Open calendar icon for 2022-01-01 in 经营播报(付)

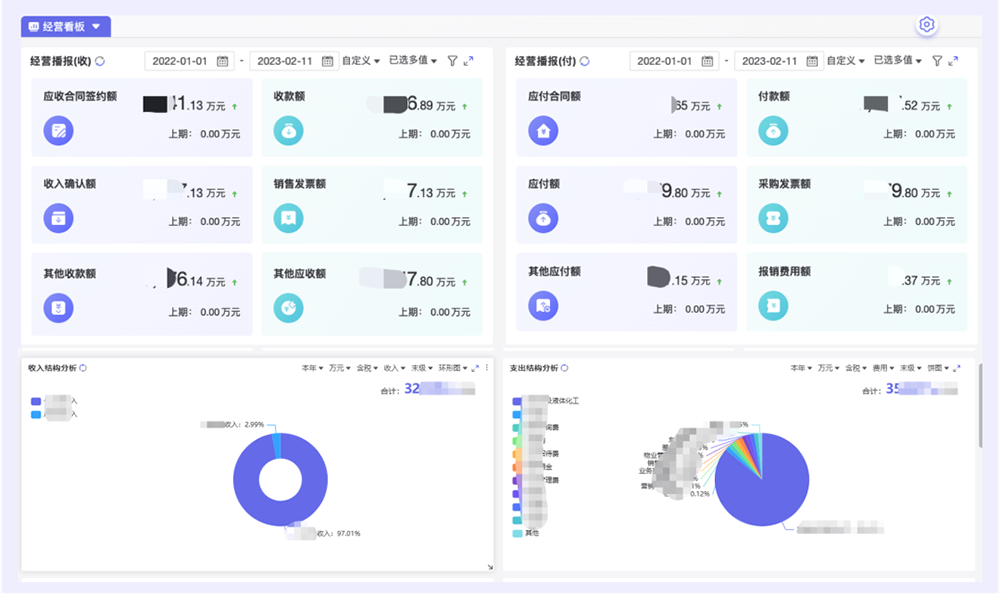(x=707, y=61)
